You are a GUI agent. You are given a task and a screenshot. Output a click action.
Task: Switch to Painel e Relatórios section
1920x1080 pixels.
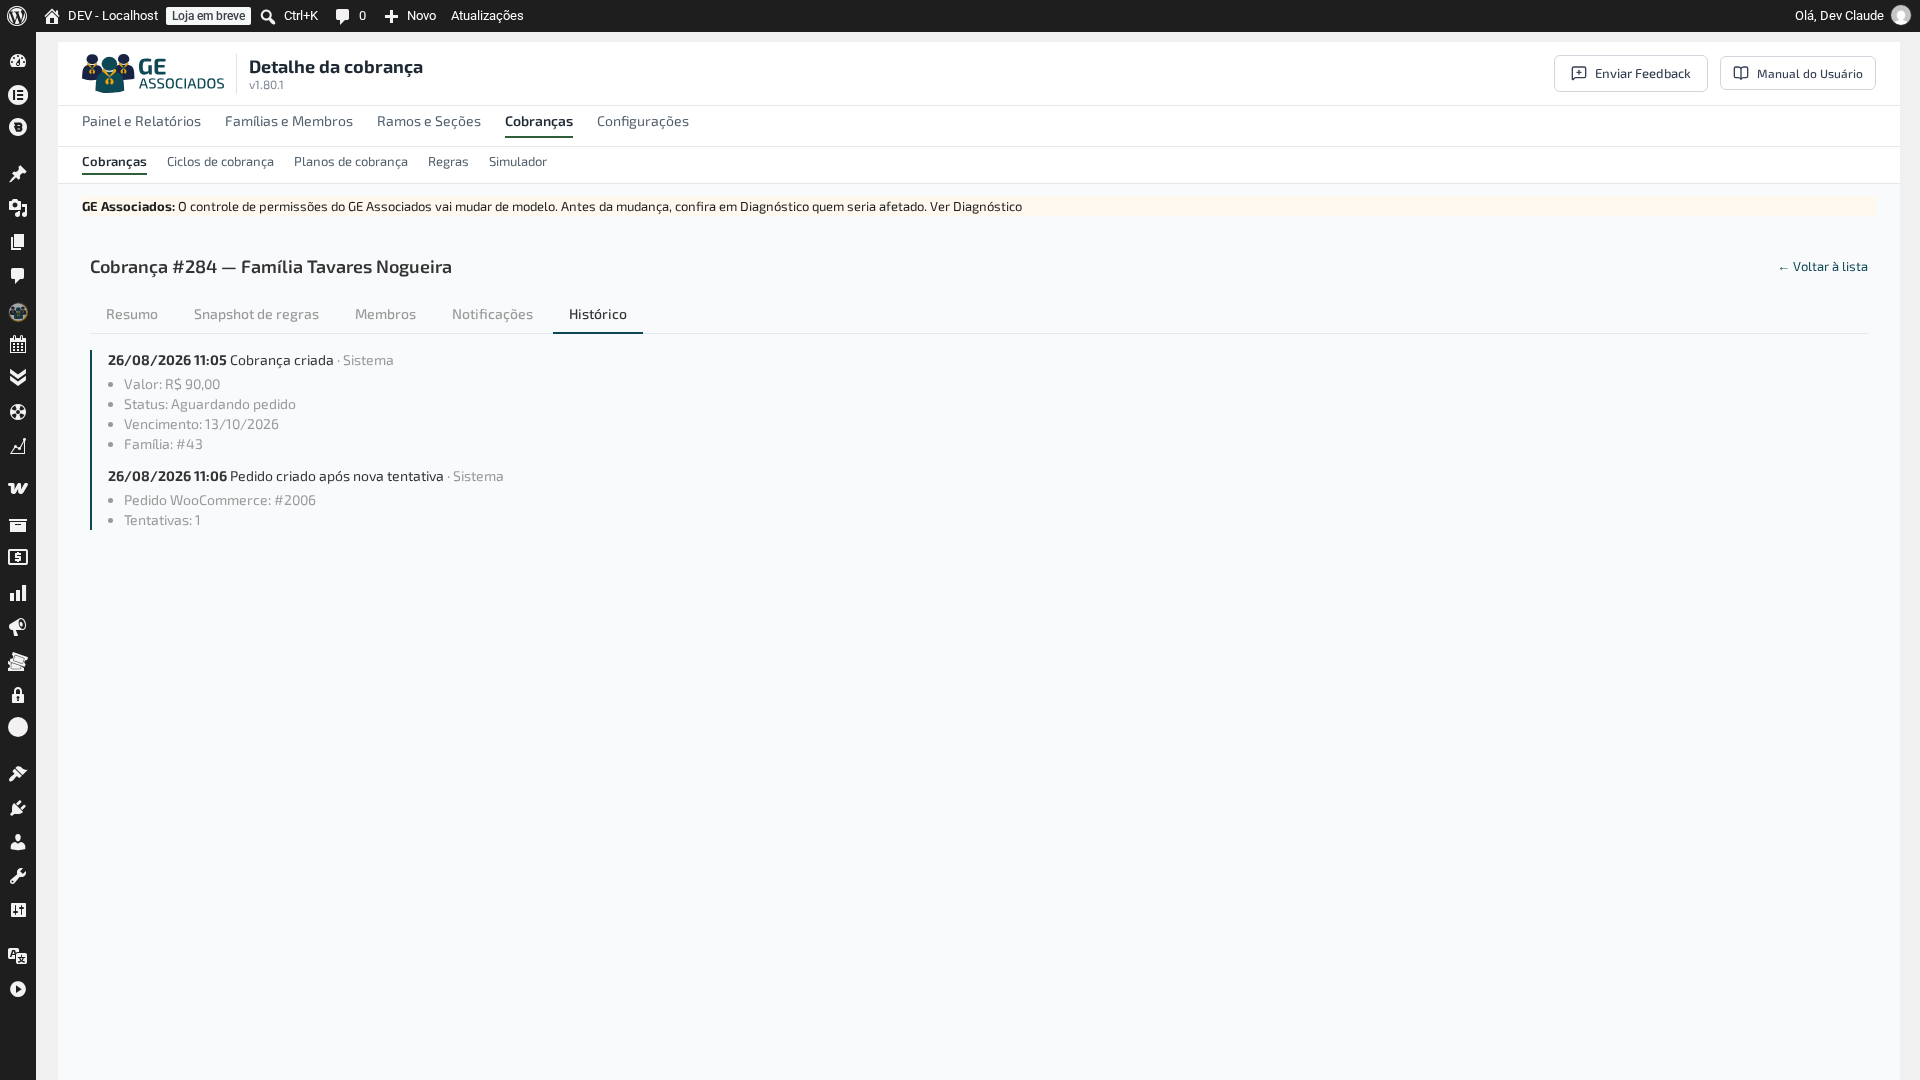141,121
